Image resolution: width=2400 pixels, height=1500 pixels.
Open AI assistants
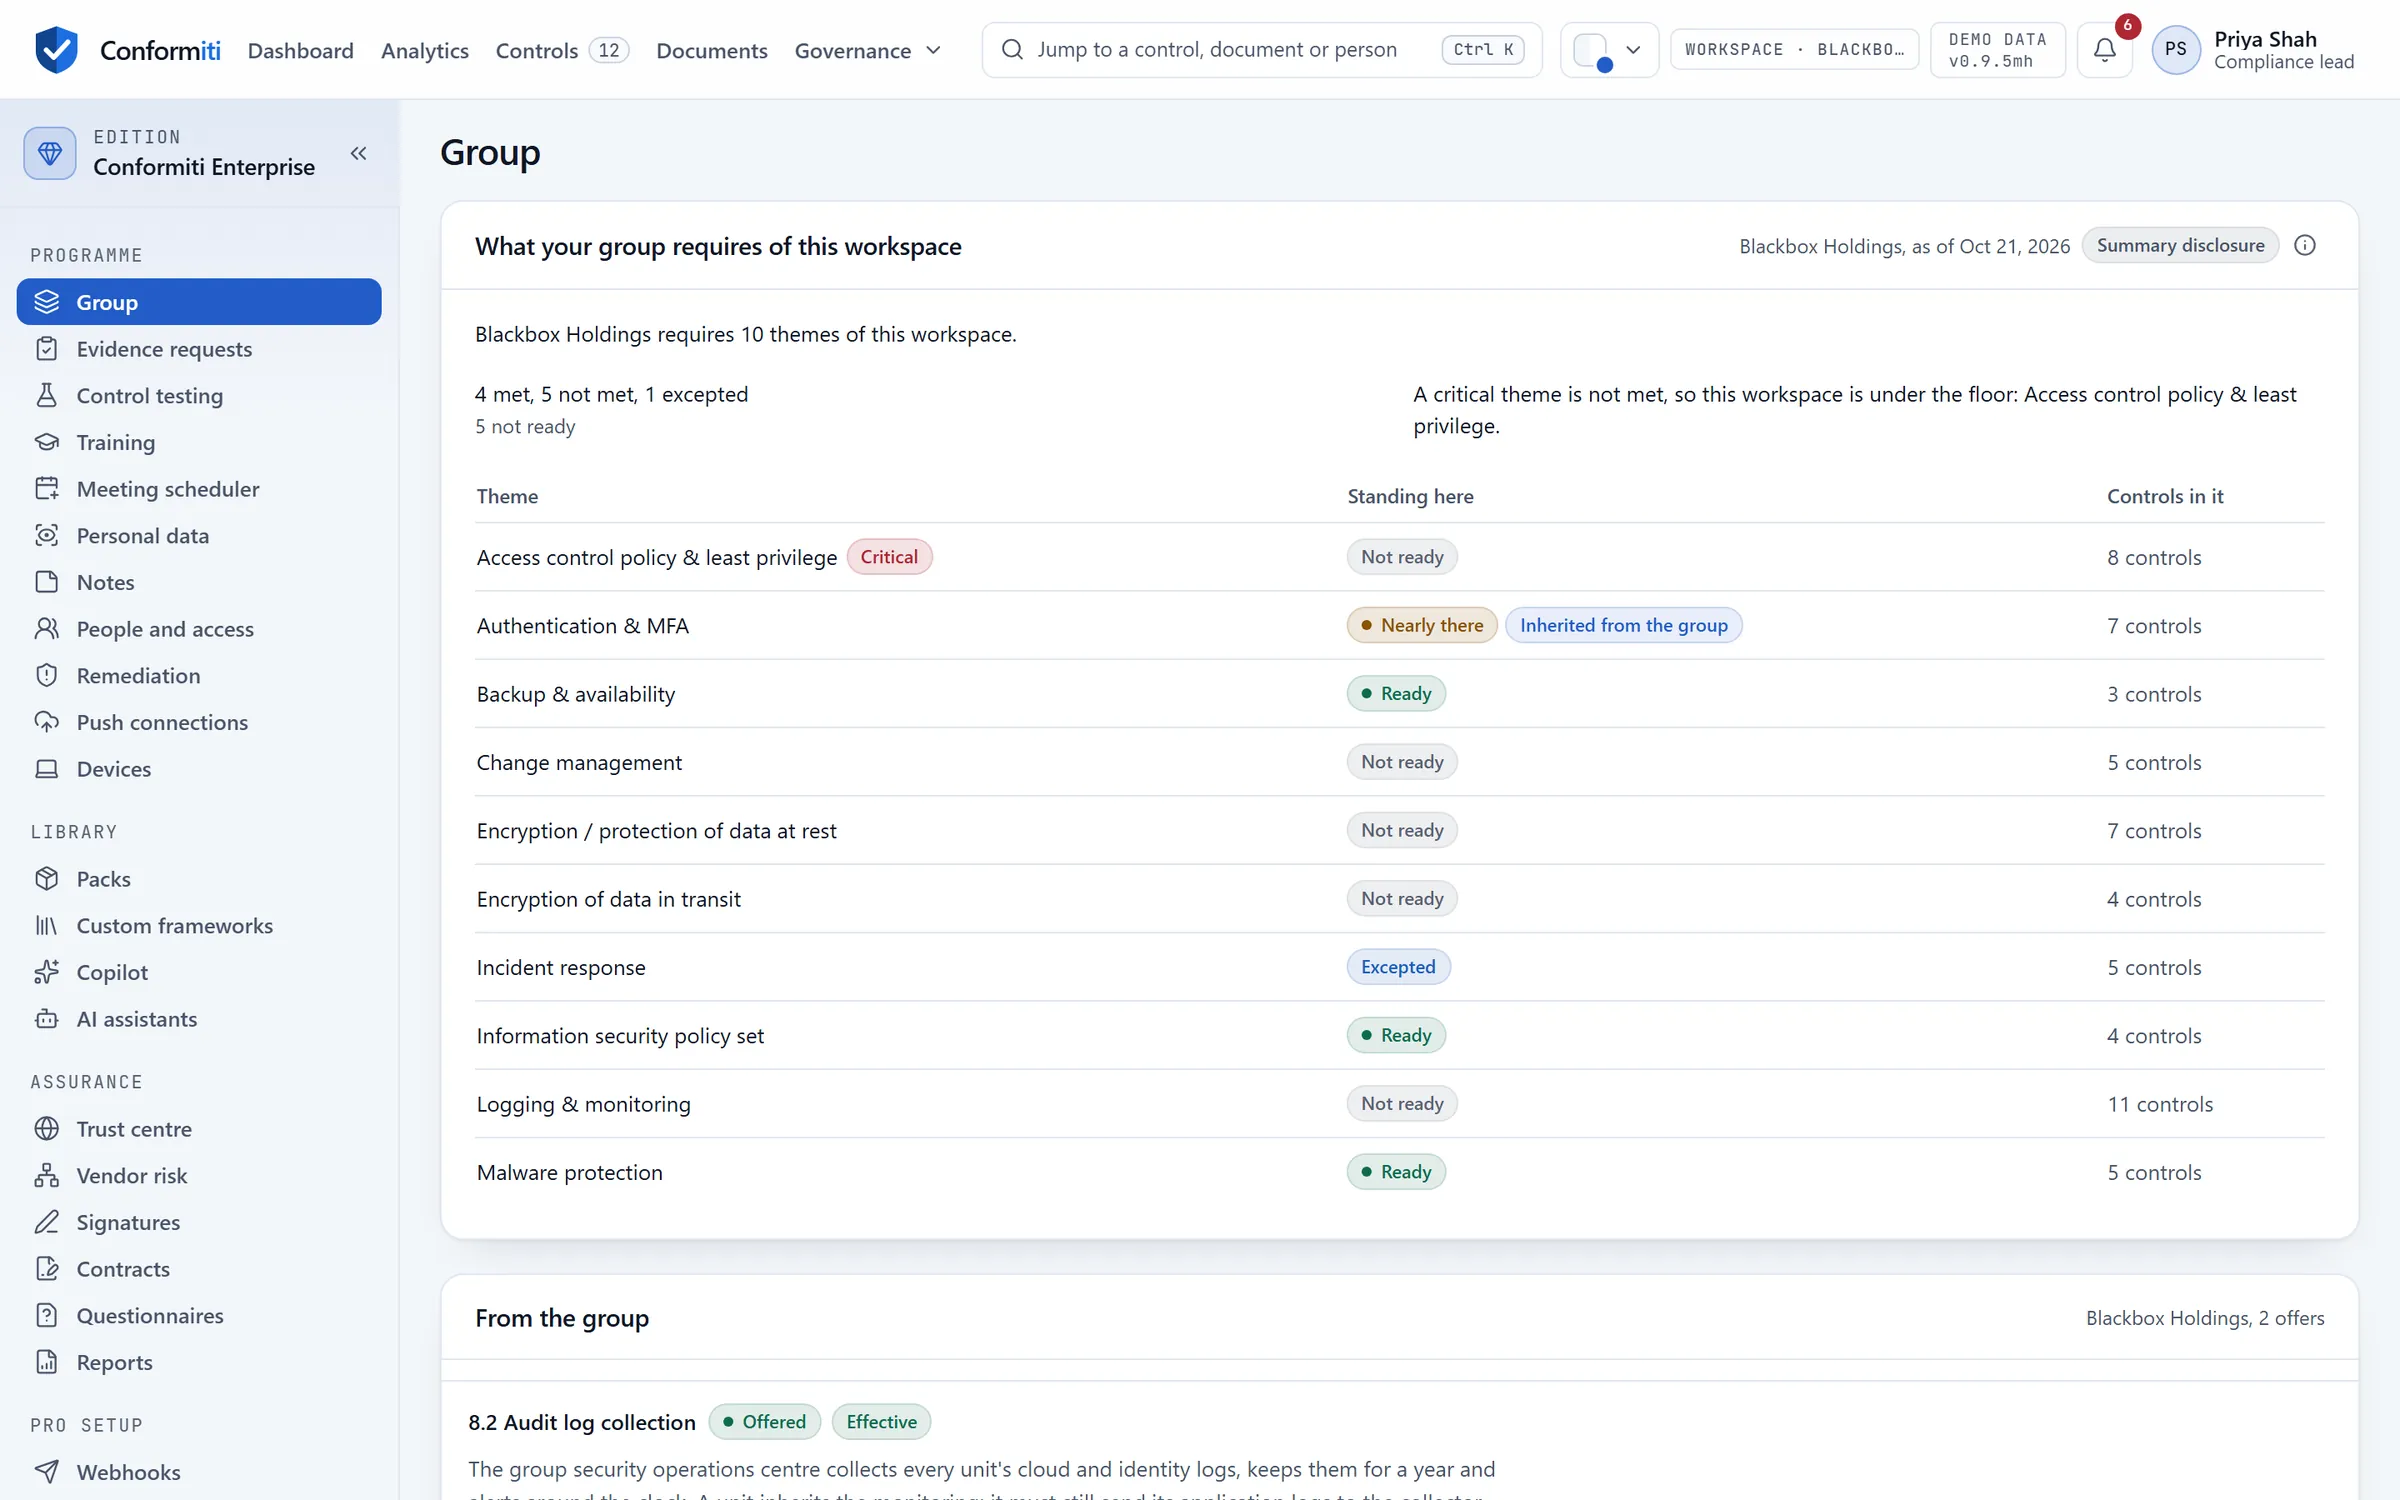click(199, 1019)
